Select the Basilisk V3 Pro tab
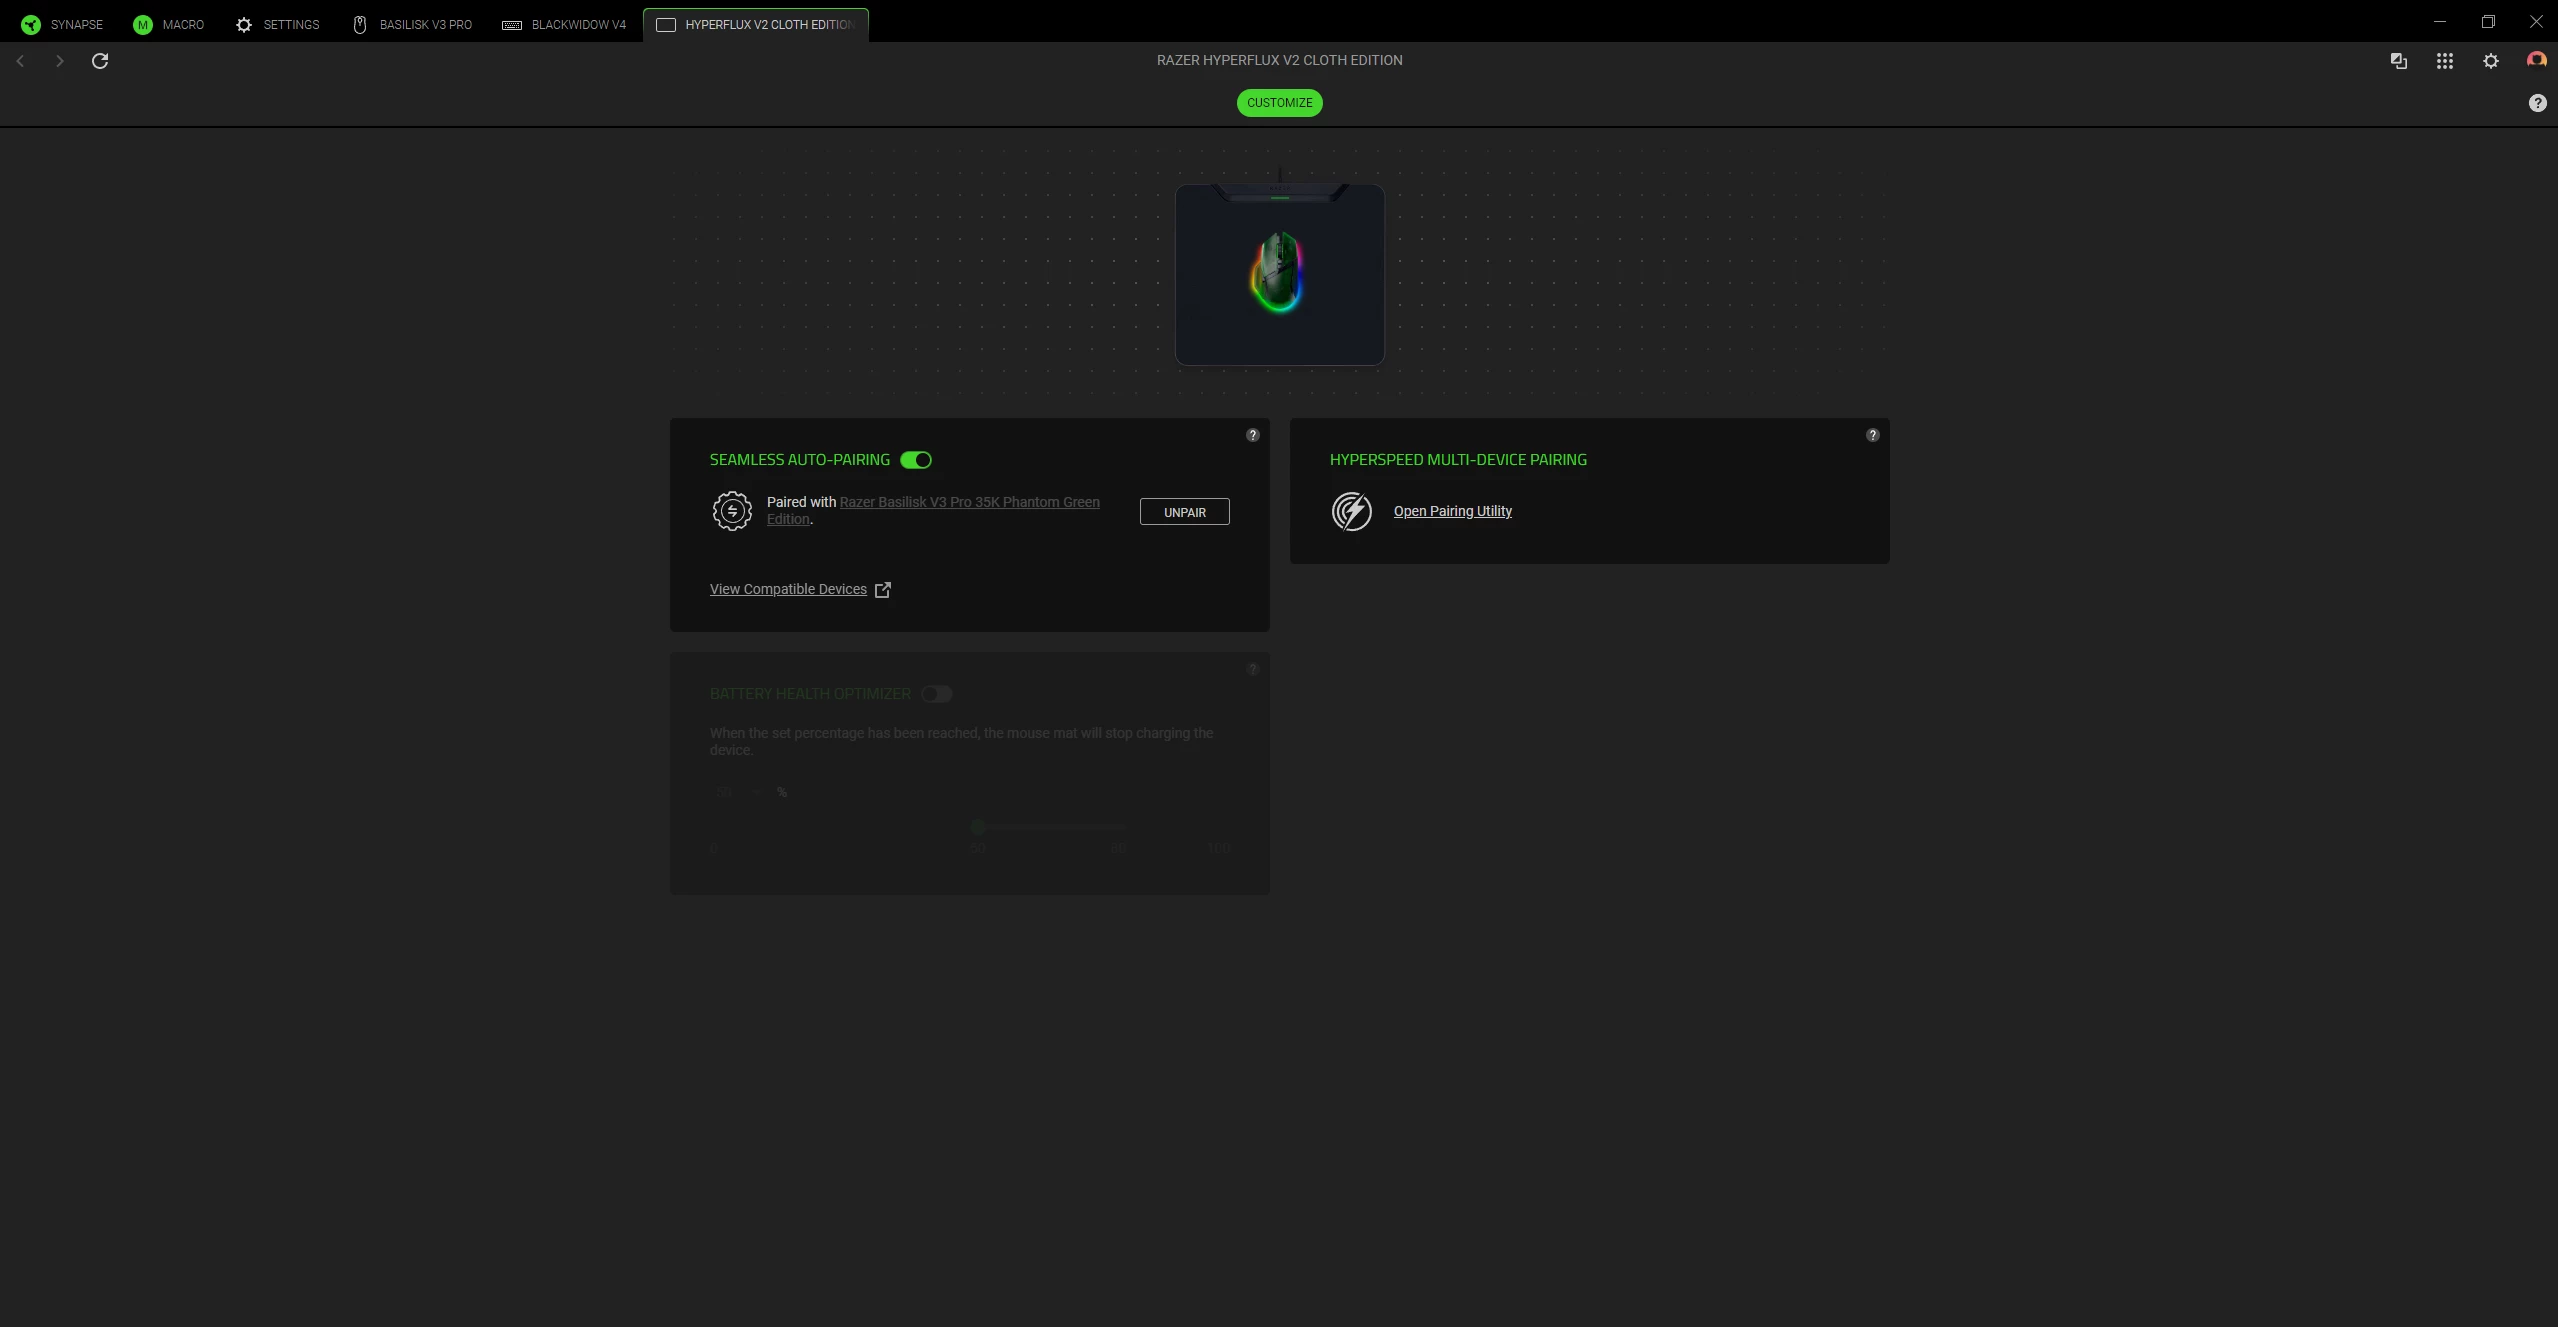Image resolution: width=2558 pixels, height=1327 pixels. [412, 24]
